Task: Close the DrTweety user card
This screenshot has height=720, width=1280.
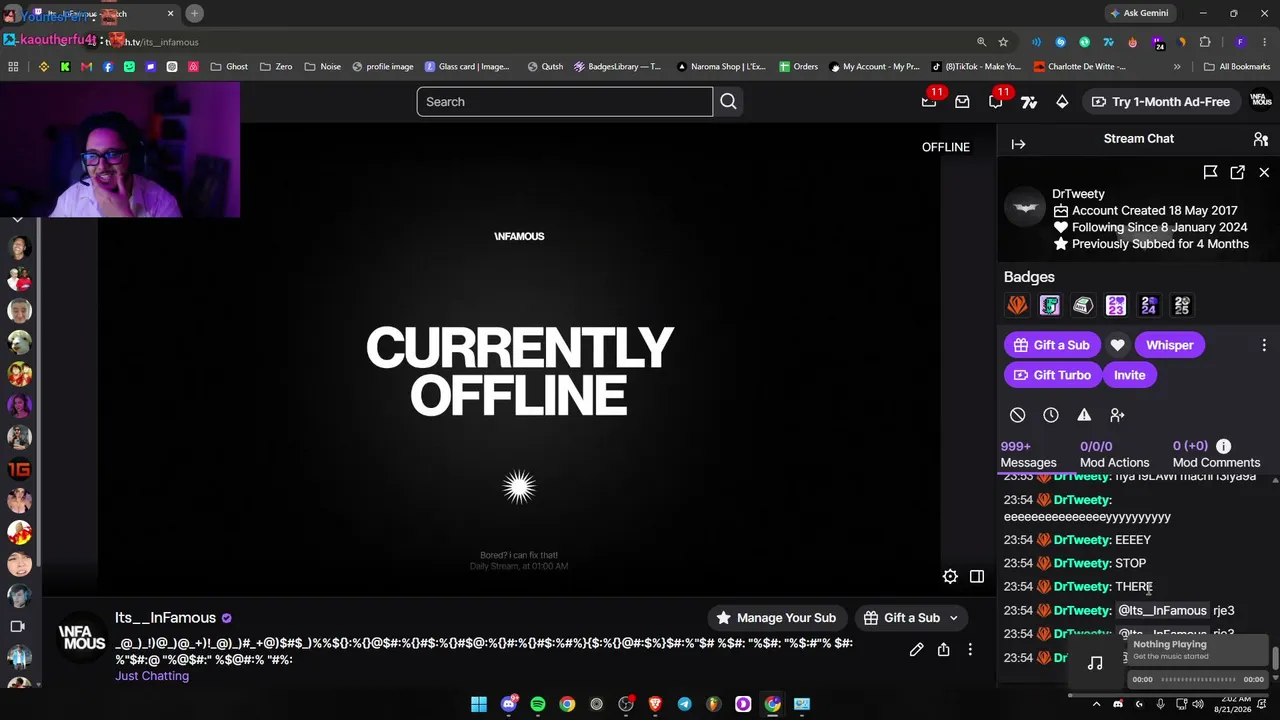Action: pos(1264,172)
